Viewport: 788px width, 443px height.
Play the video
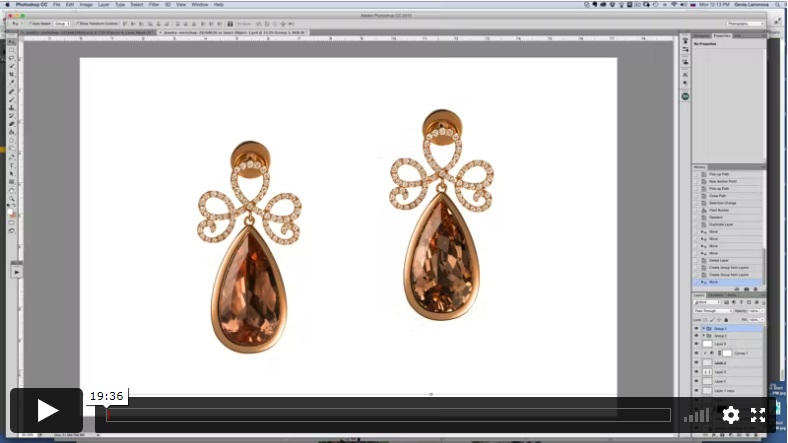[x=46, y=410]
